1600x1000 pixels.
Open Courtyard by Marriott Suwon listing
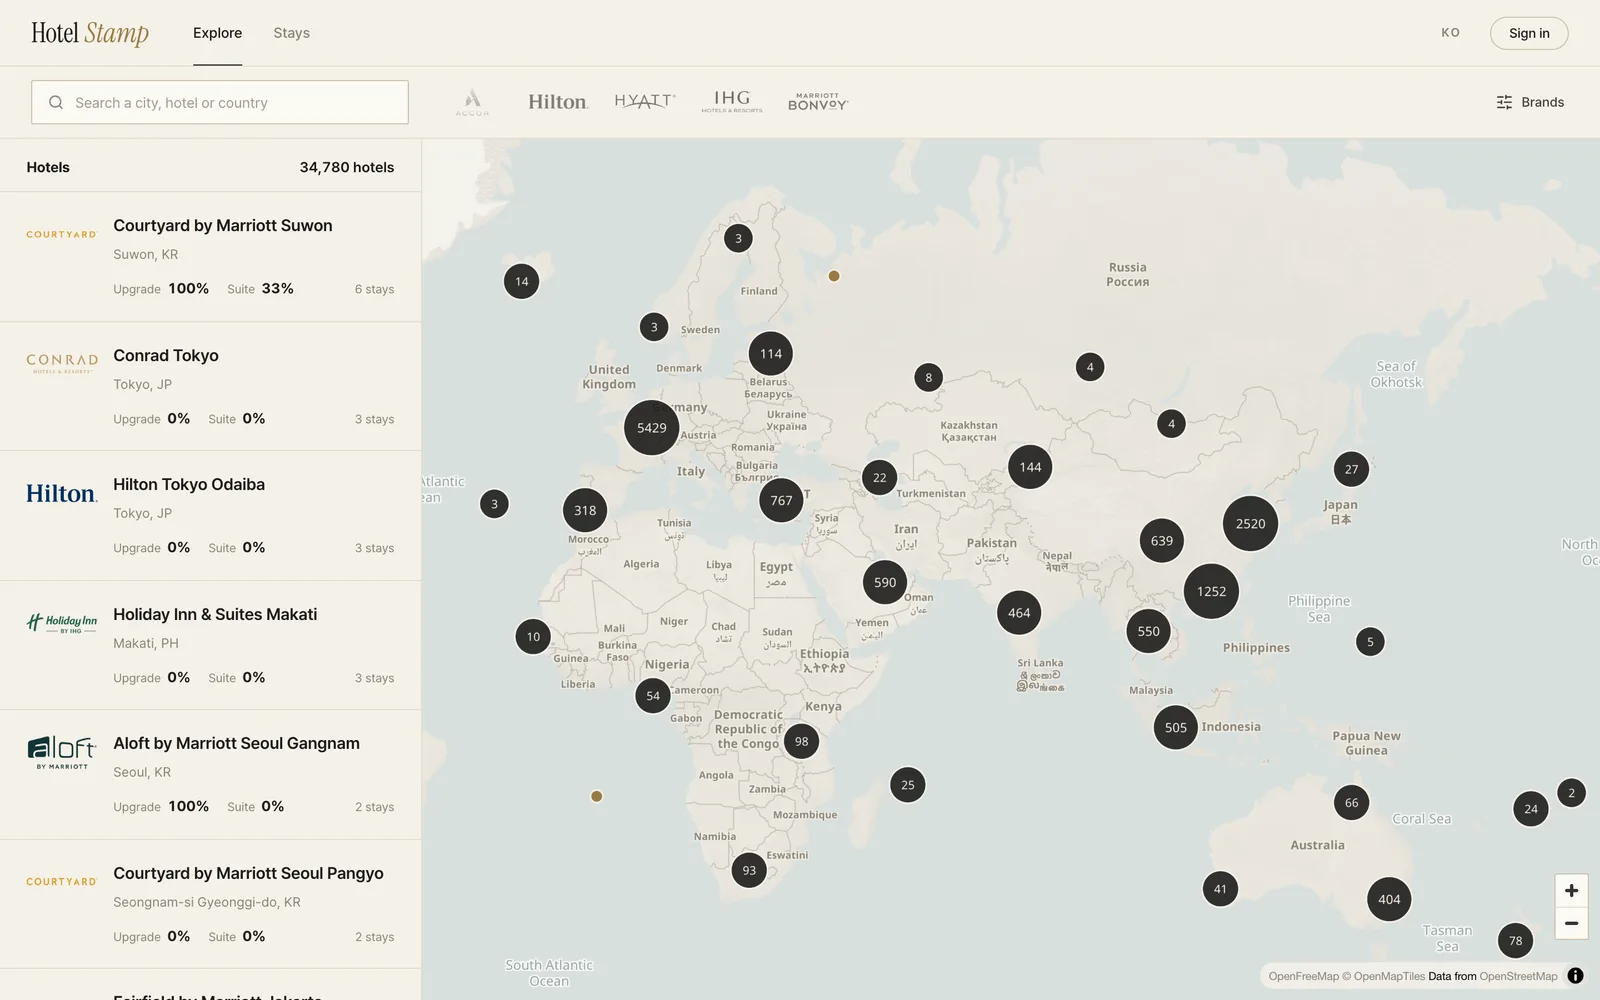pos(210,257)
